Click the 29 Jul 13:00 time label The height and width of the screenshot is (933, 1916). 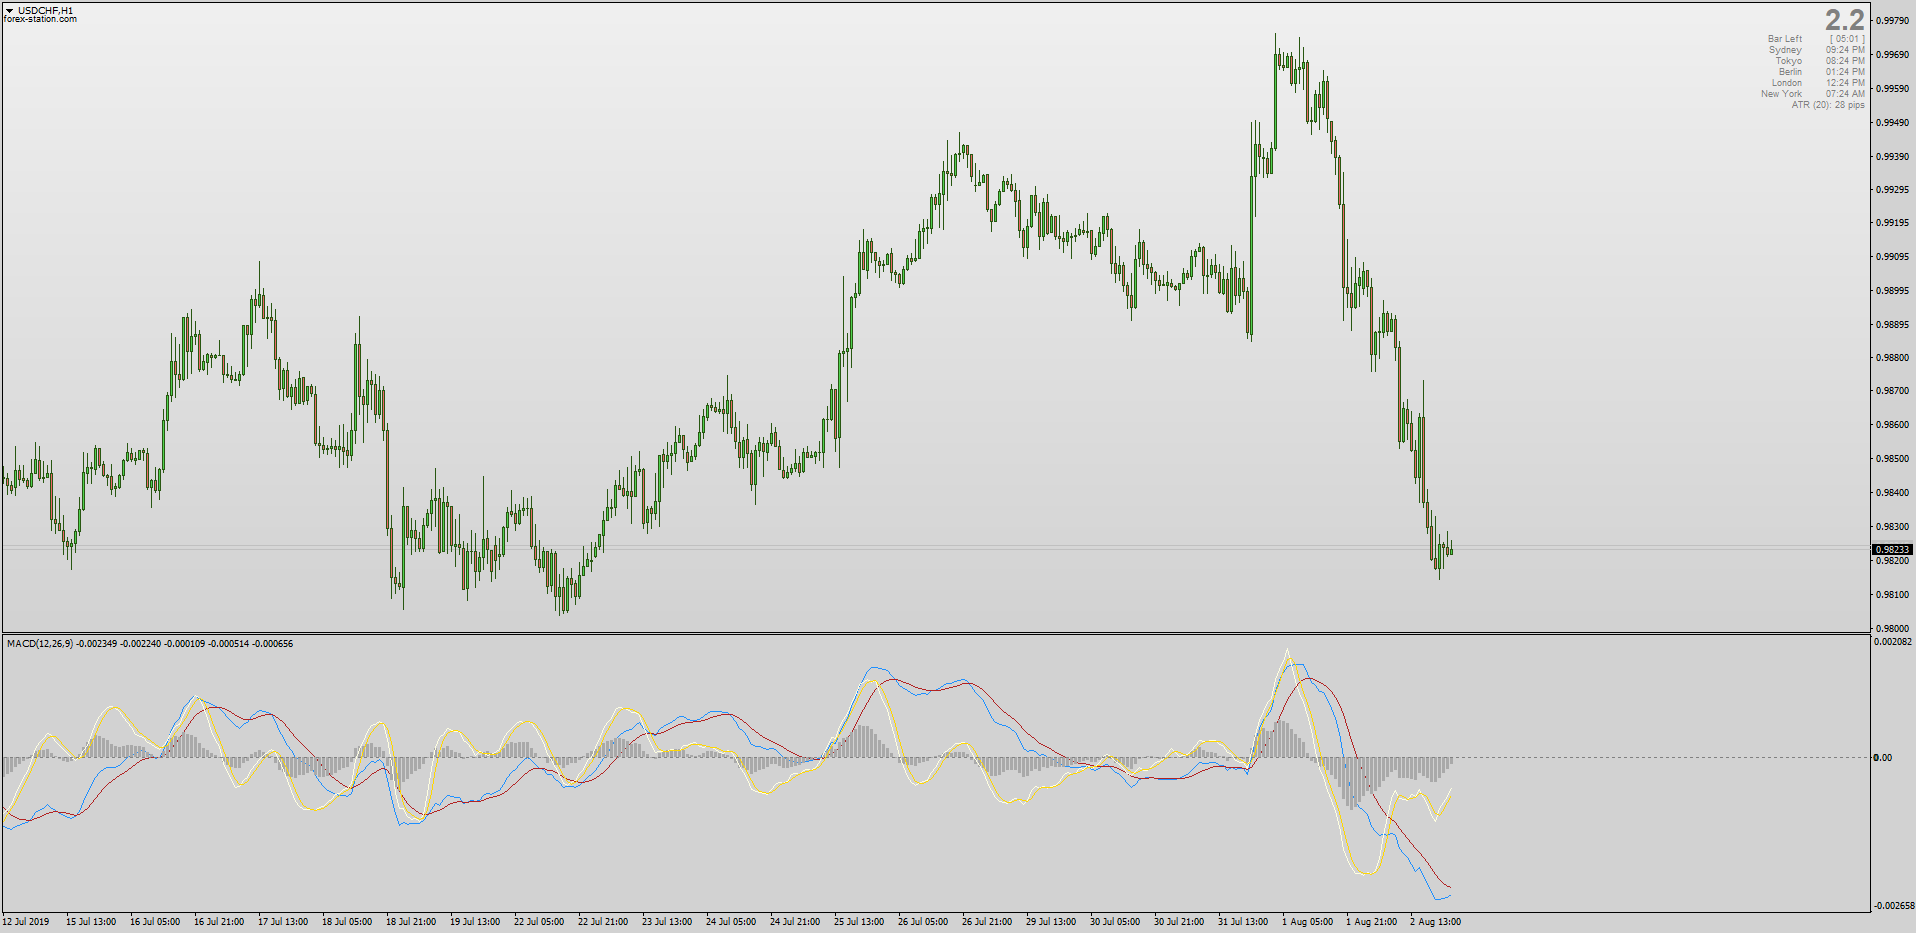pos(1051,922)
